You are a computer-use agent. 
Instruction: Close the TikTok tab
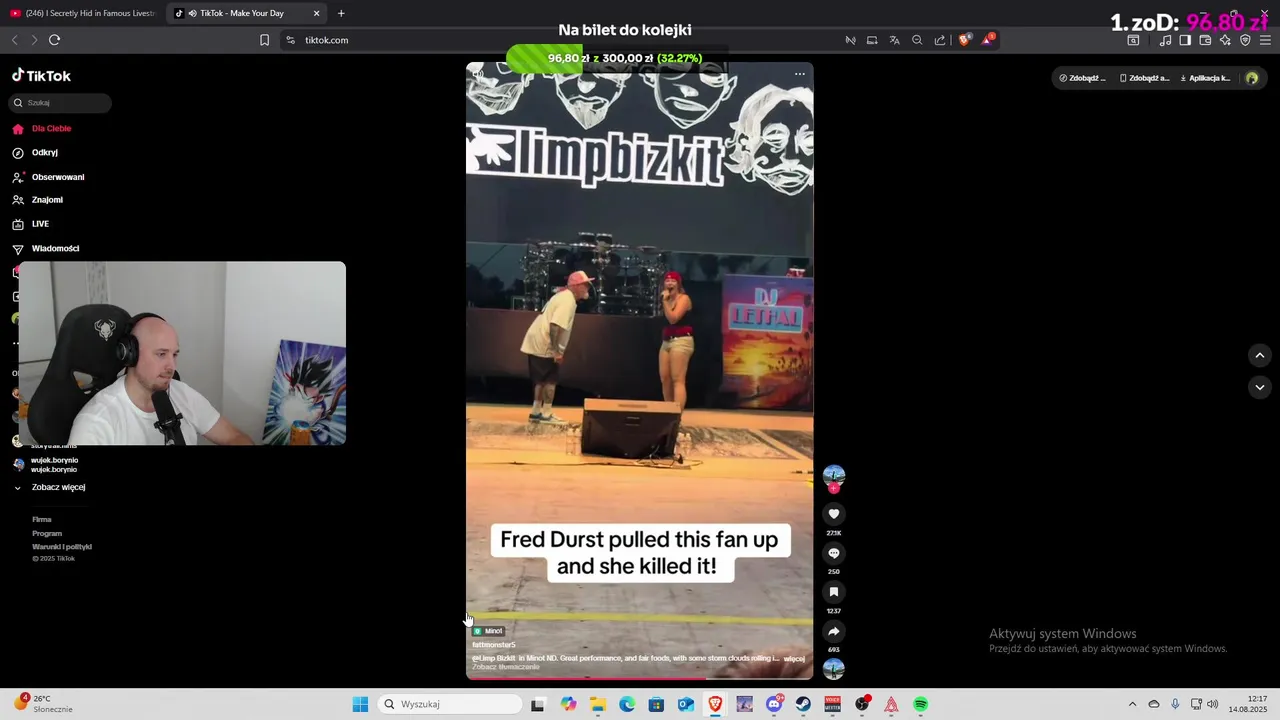[x=316, y=13]
